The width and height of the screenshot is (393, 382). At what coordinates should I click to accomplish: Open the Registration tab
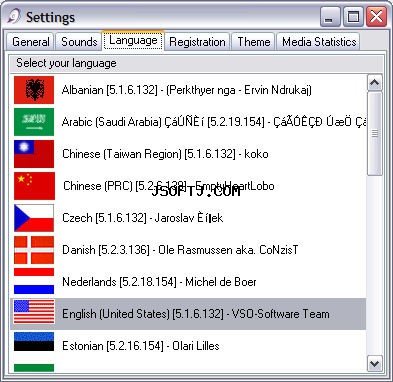pos(197,42)
